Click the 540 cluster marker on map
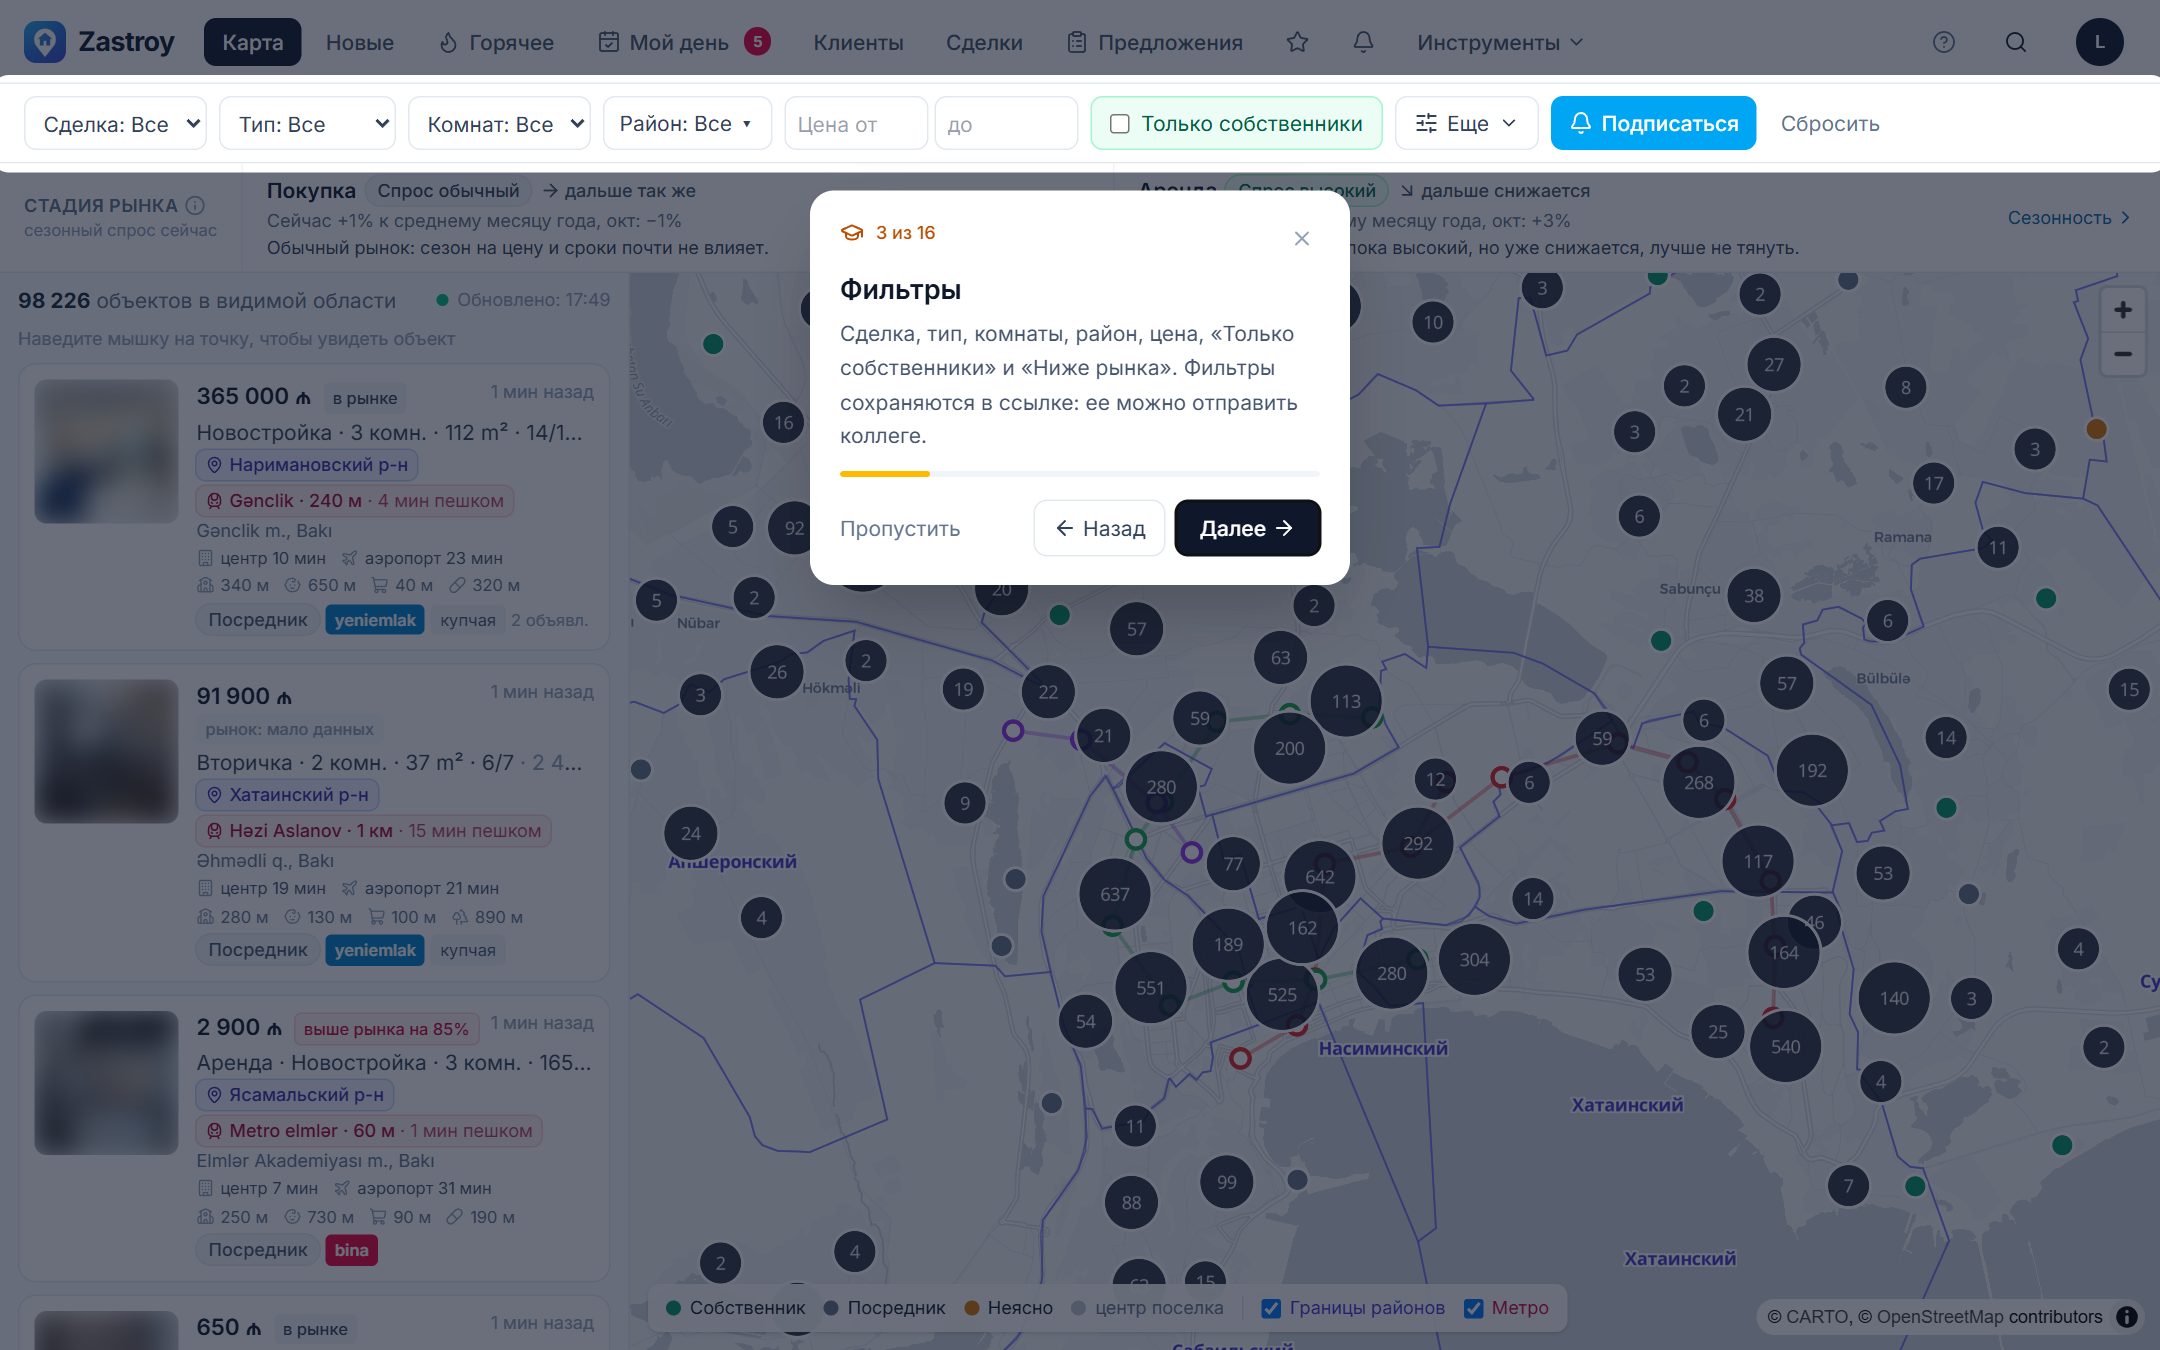The height and width of the screenshot is (1350, 2160). [x=1785, y=1046]
